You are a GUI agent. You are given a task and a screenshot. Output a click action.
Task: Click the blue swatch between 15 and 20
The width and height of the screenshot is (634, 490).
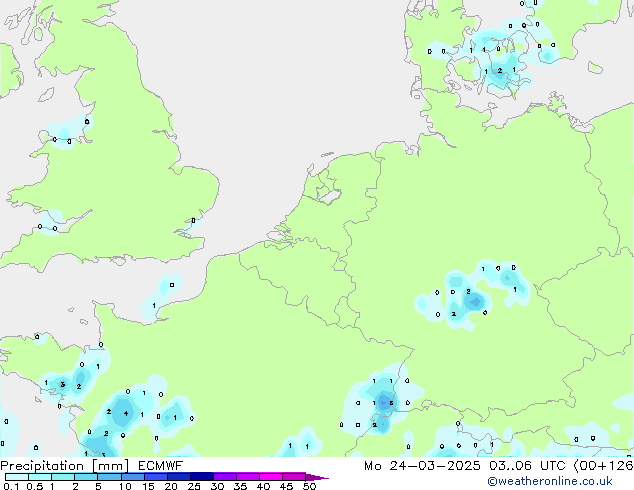(155, 477)
